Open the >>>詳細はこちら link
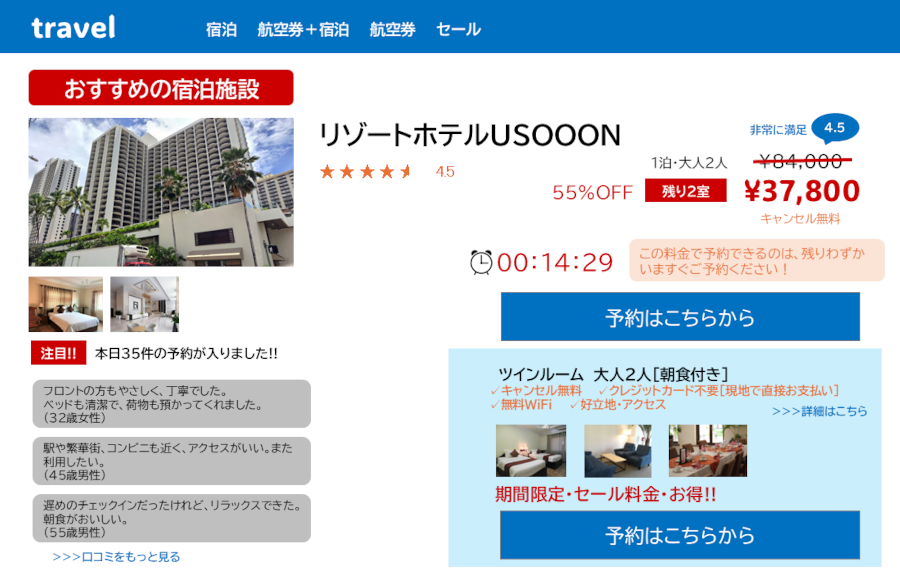900x580 pixels. point(819,411)
